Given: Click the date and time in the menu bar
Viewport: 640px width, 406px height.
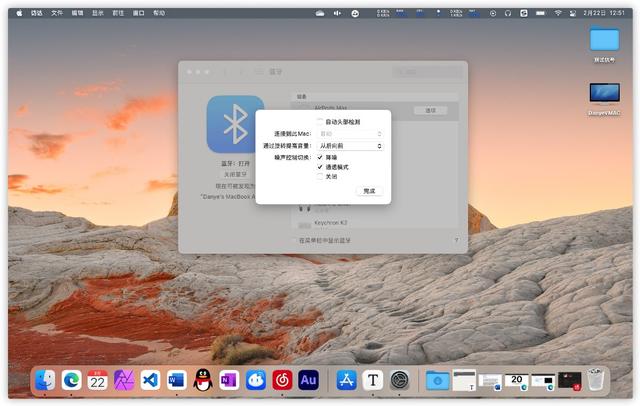Looking at the screenshot, I should tap(604, 13).
